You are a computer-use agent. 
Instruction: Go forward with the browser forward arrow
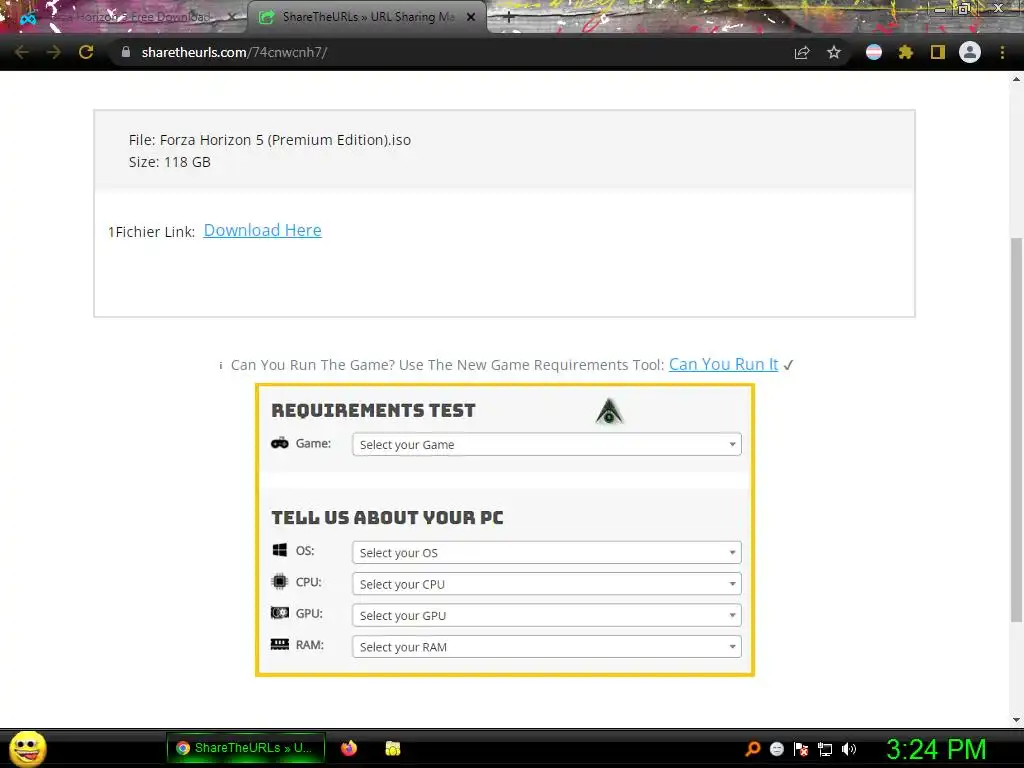(54, 52)
